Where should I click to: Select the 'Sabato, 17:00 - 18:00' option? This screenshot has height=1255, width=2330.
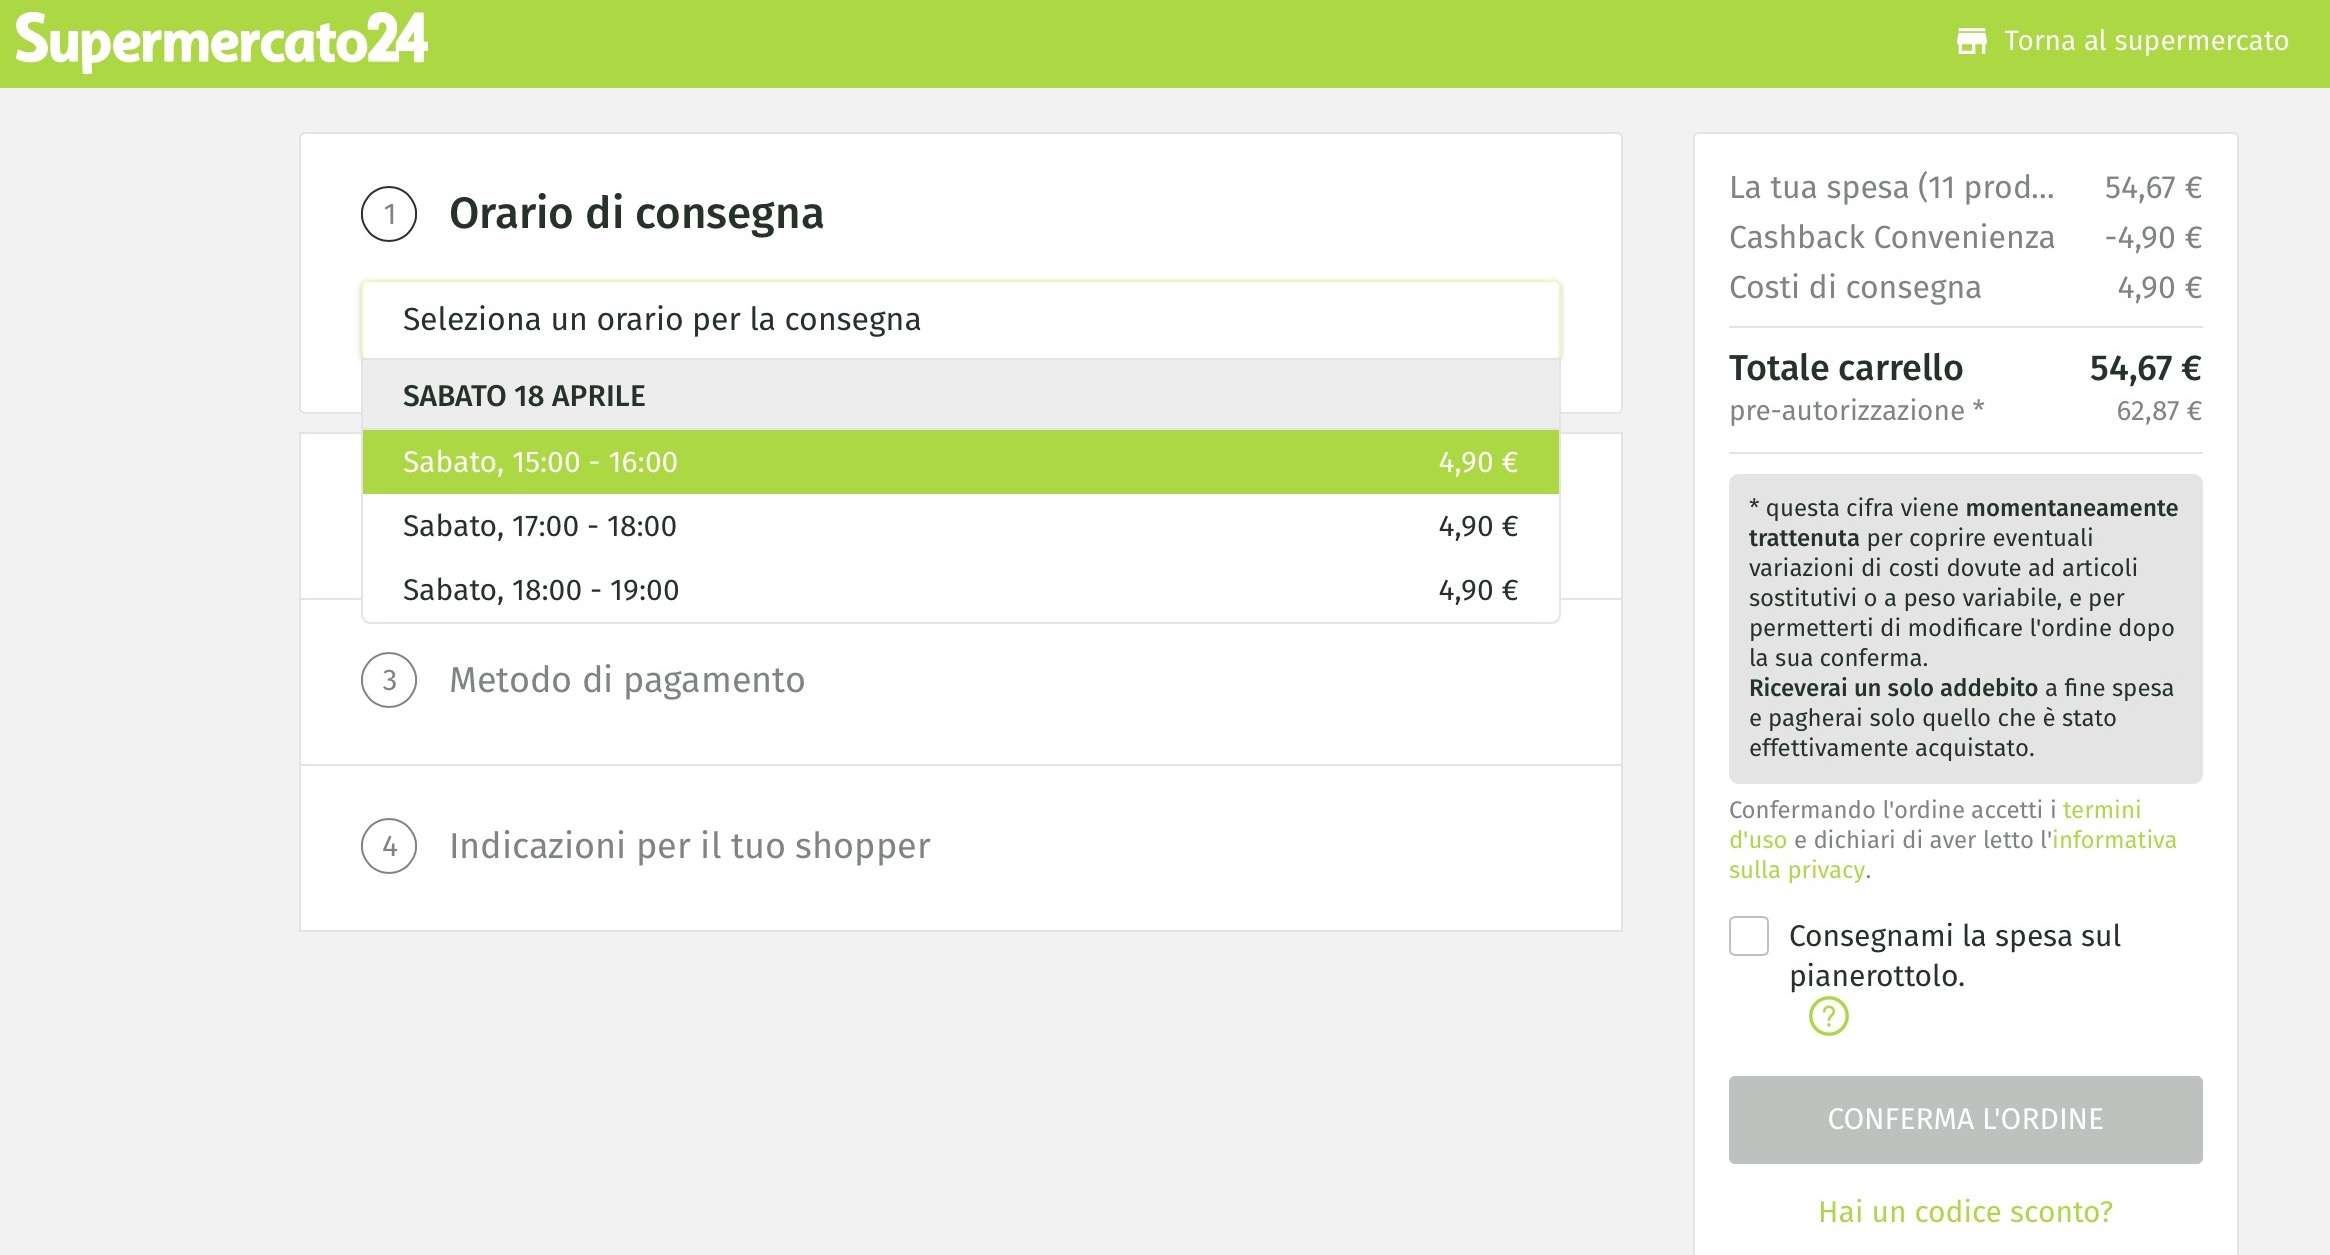tap(960, 525)
